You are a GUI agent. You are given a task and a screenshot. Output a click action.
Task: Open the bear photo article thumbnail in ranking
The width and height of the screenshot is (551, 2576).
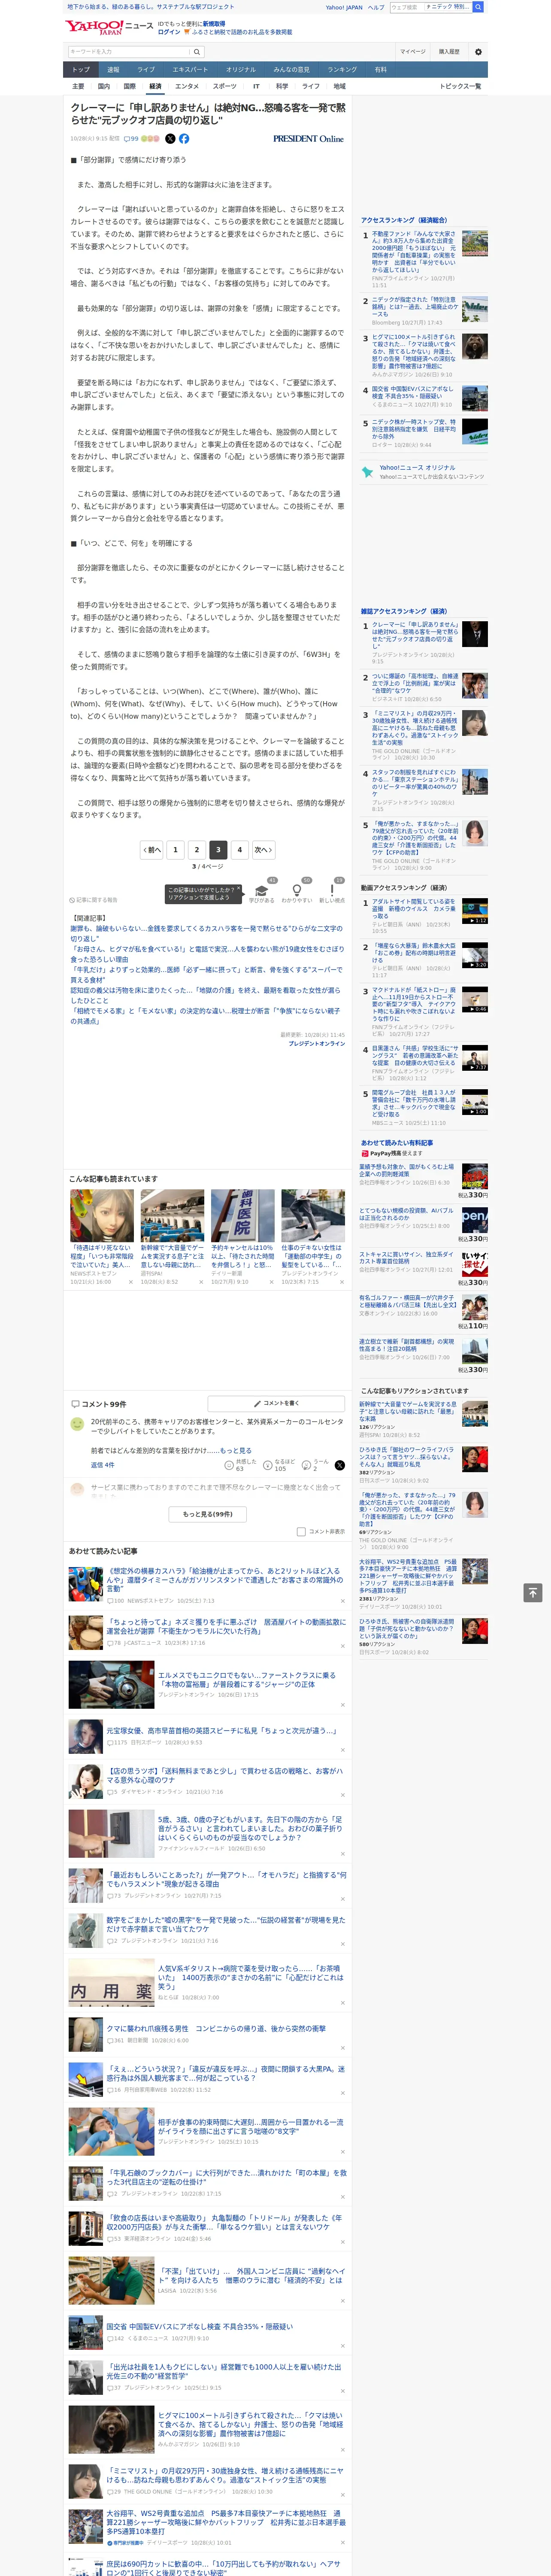475,345
